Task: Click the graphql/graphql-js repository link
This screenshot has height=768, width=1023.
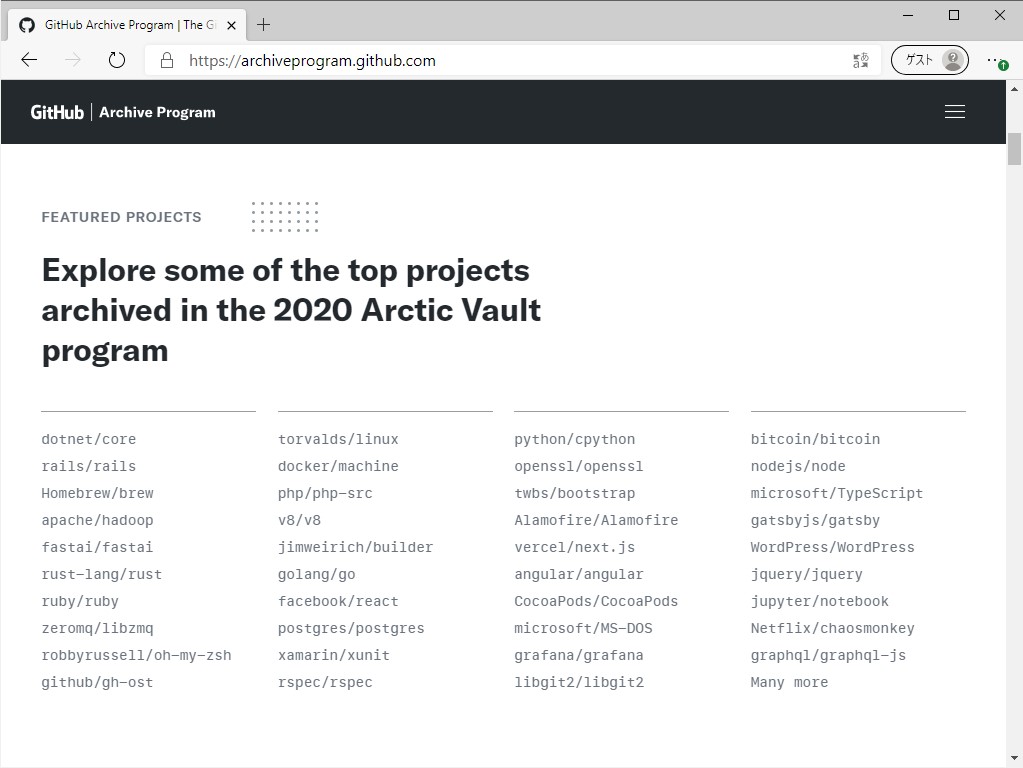Action: pyautogui.click(x=828, y=655)
